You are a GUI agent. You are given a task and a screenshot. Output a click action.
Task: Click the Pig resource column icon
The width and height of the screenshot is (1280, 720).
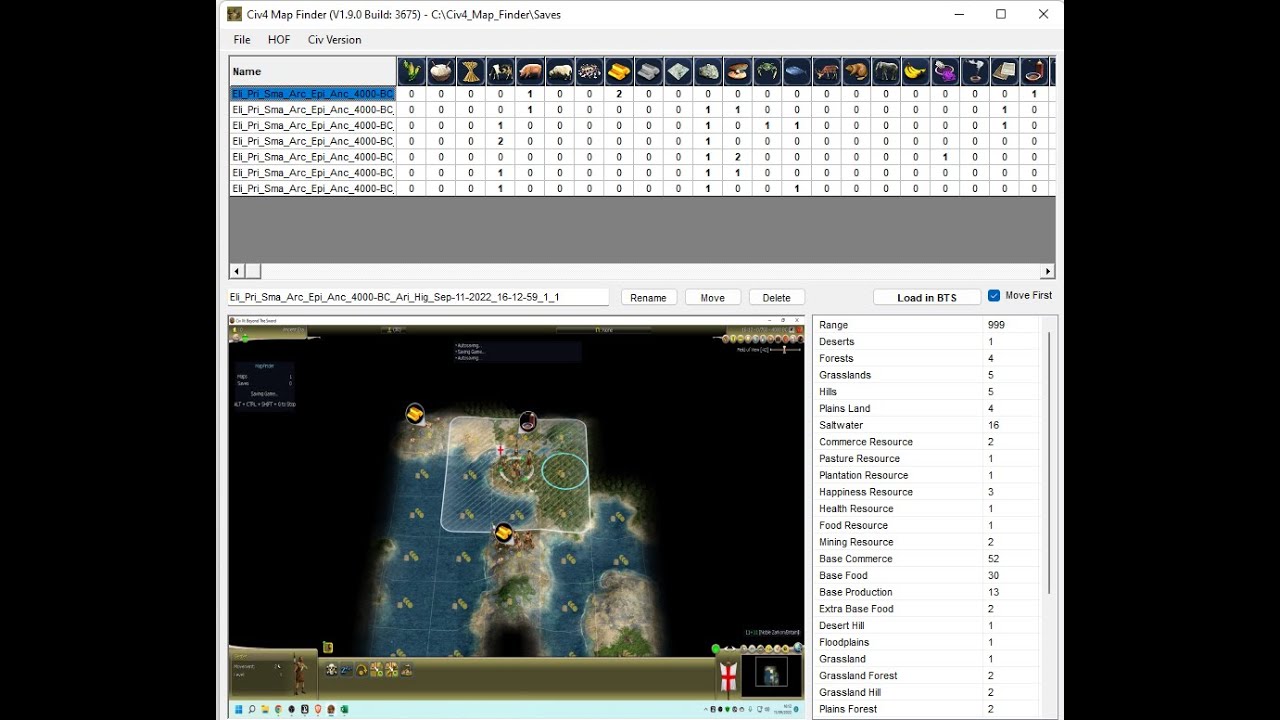coord(530,71)
